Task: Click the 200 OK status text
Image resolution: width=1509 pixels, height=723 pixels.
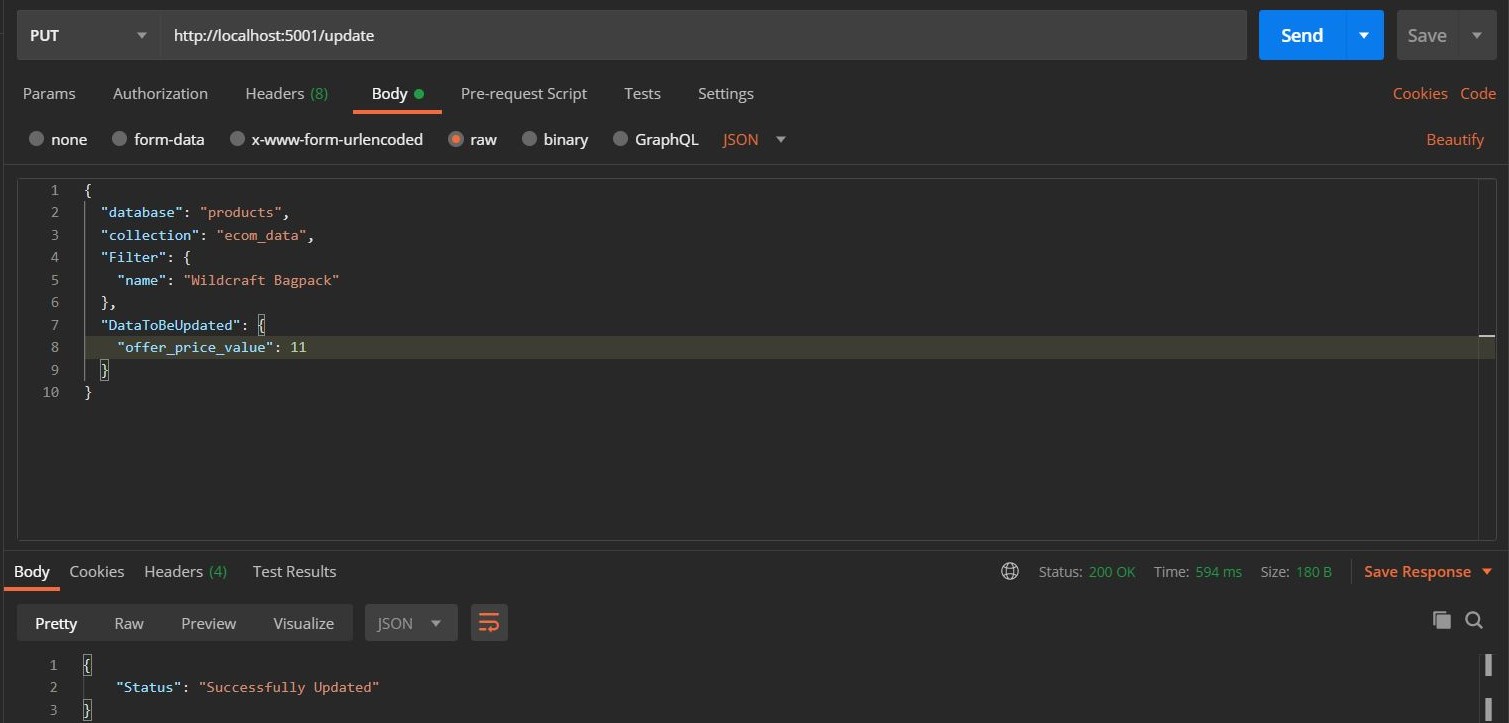Action: (x=1112, y=572)
